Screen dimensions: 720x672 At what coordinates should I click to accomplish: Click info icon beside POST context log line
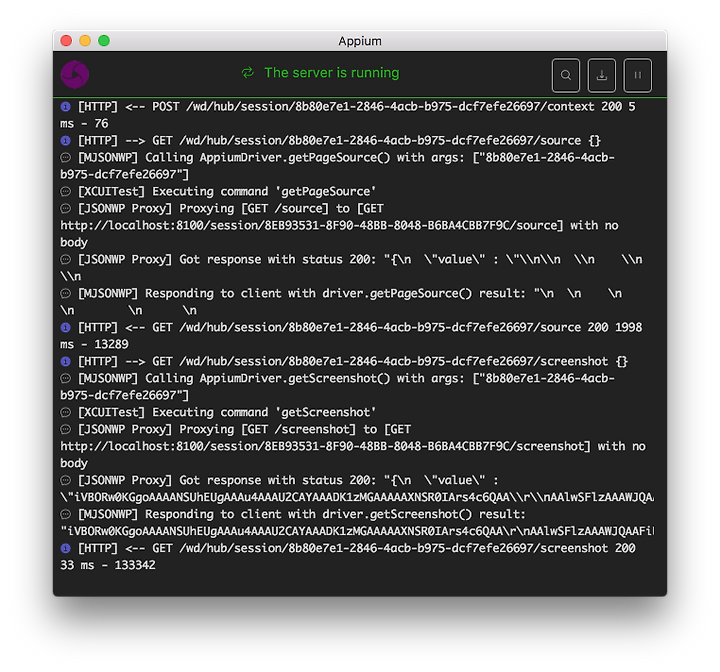66,107
